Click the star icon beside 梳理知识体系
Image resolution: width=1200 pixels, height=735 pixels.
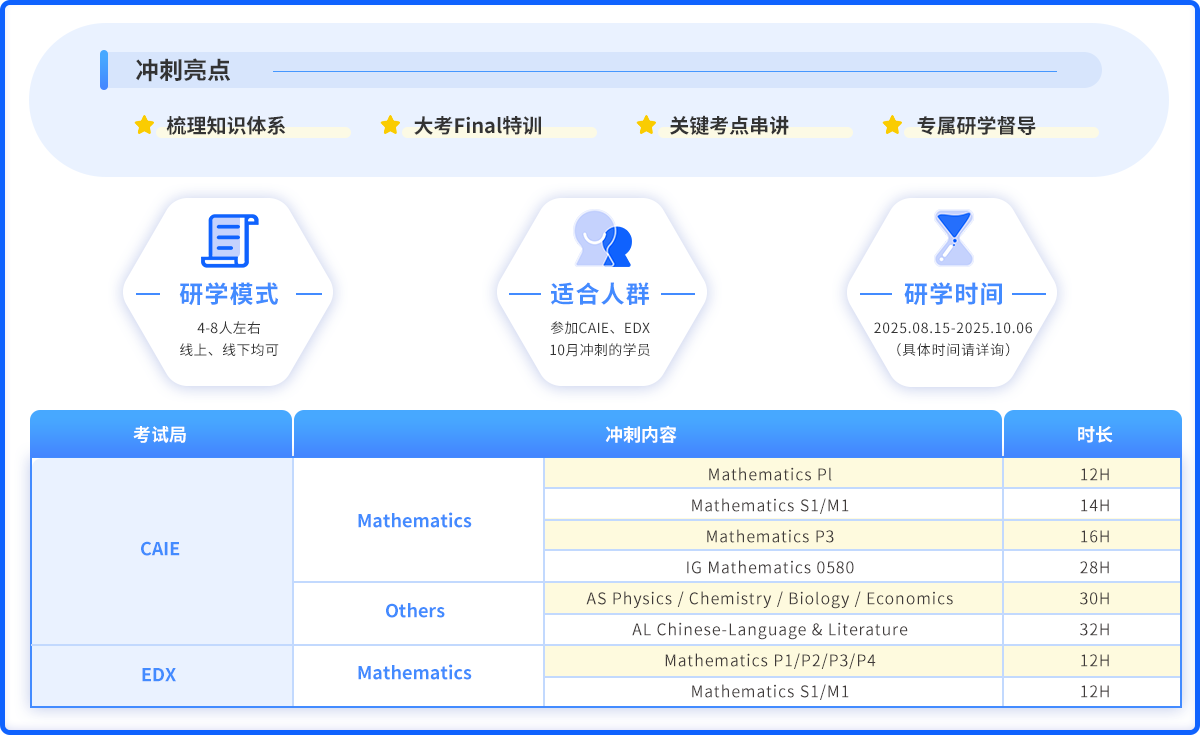[144, 125]
